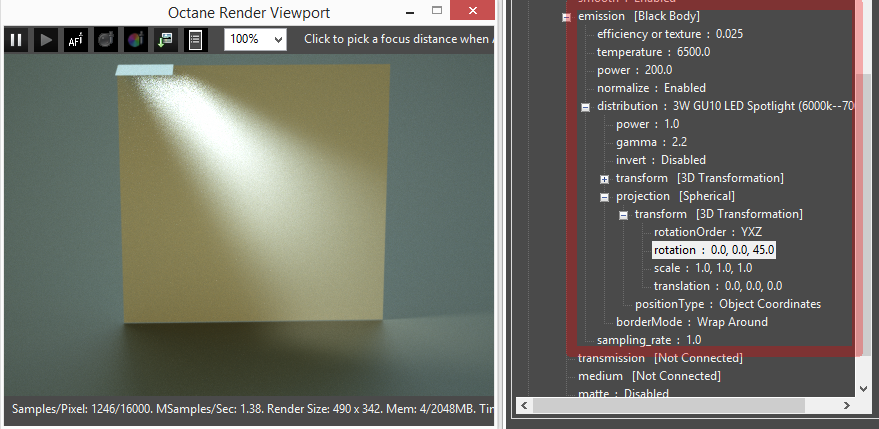879x429 pixels.
Task: Click the horizontal scrollbar thumb in tree panel
Action: pyautogui.click(x=669, y=405)
